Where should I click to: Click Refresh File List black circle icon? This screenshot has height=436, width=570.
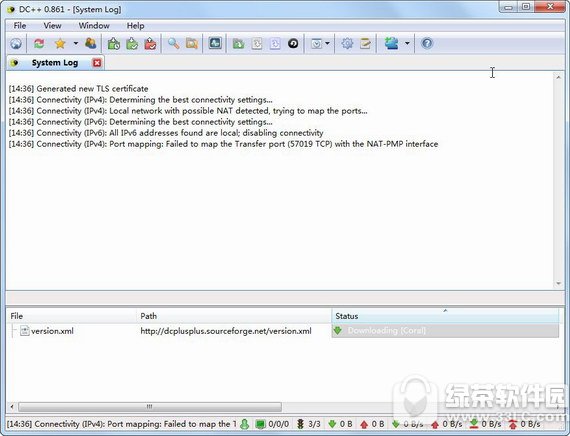coord(293,44)
